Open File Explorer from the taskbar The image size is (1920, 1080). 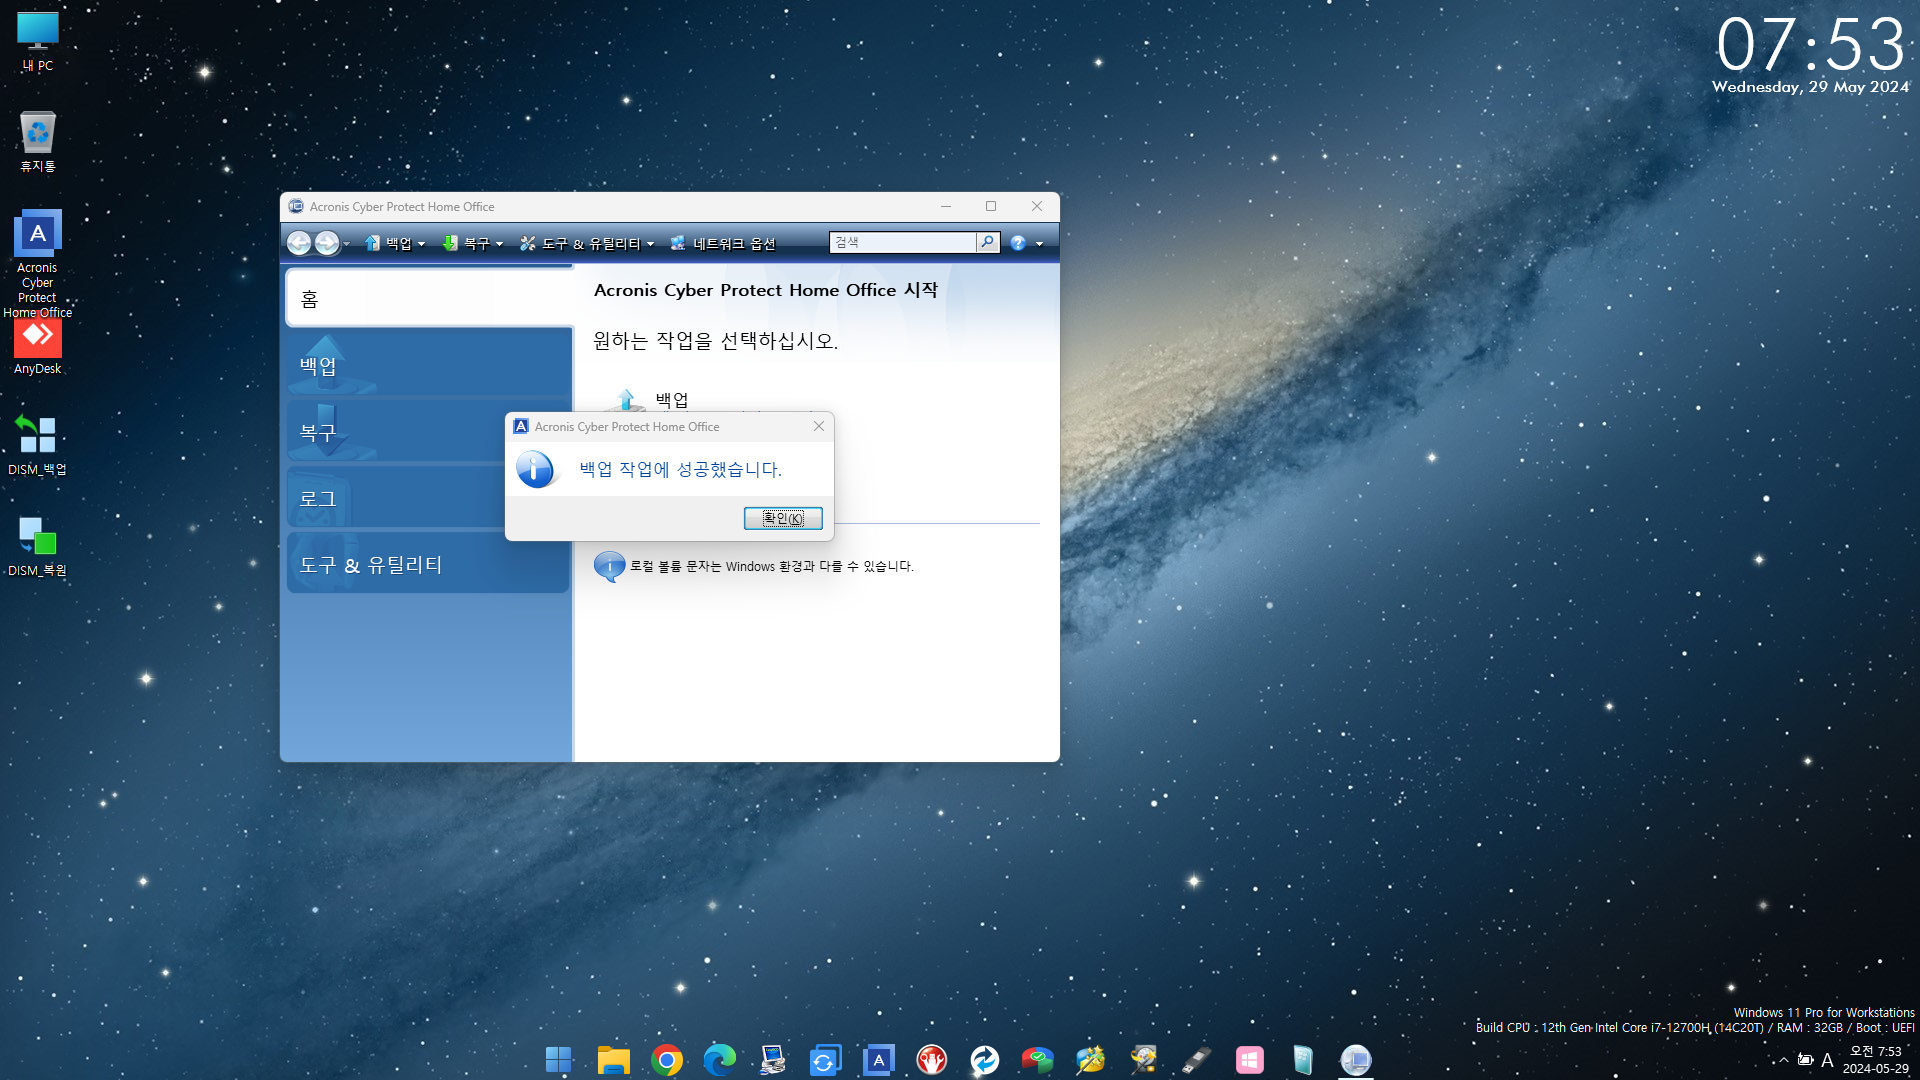point(613,1060)
